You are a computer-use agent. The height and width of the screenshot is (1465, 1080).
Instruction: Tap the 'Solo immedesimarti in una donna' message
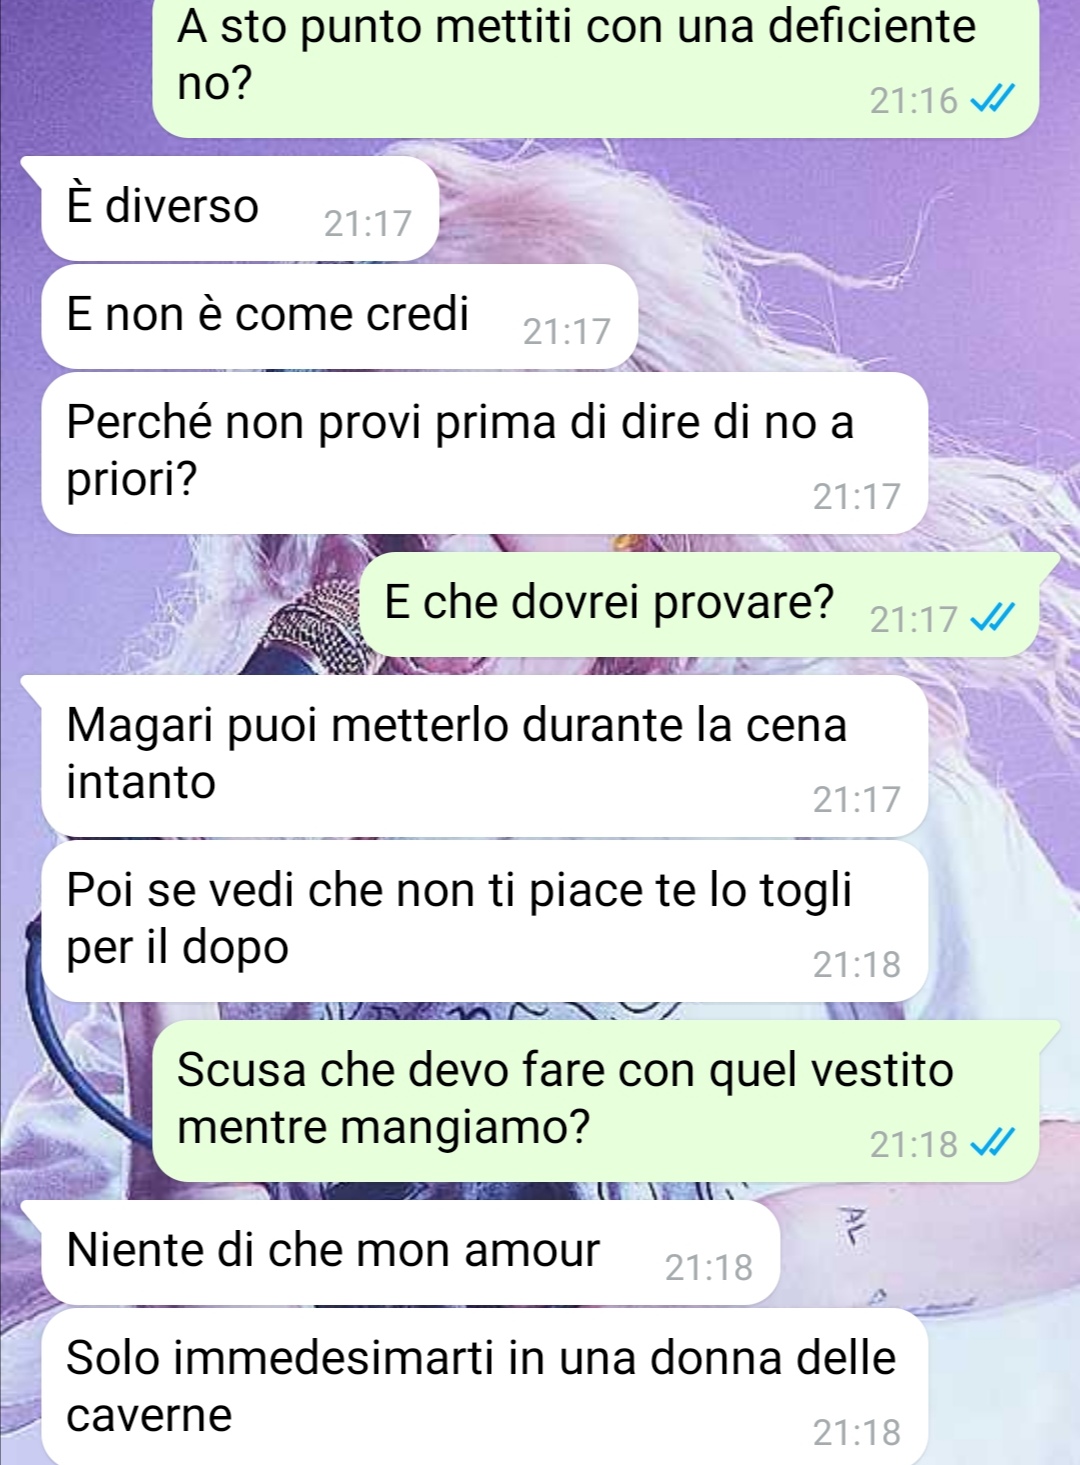click(485, 1387)
